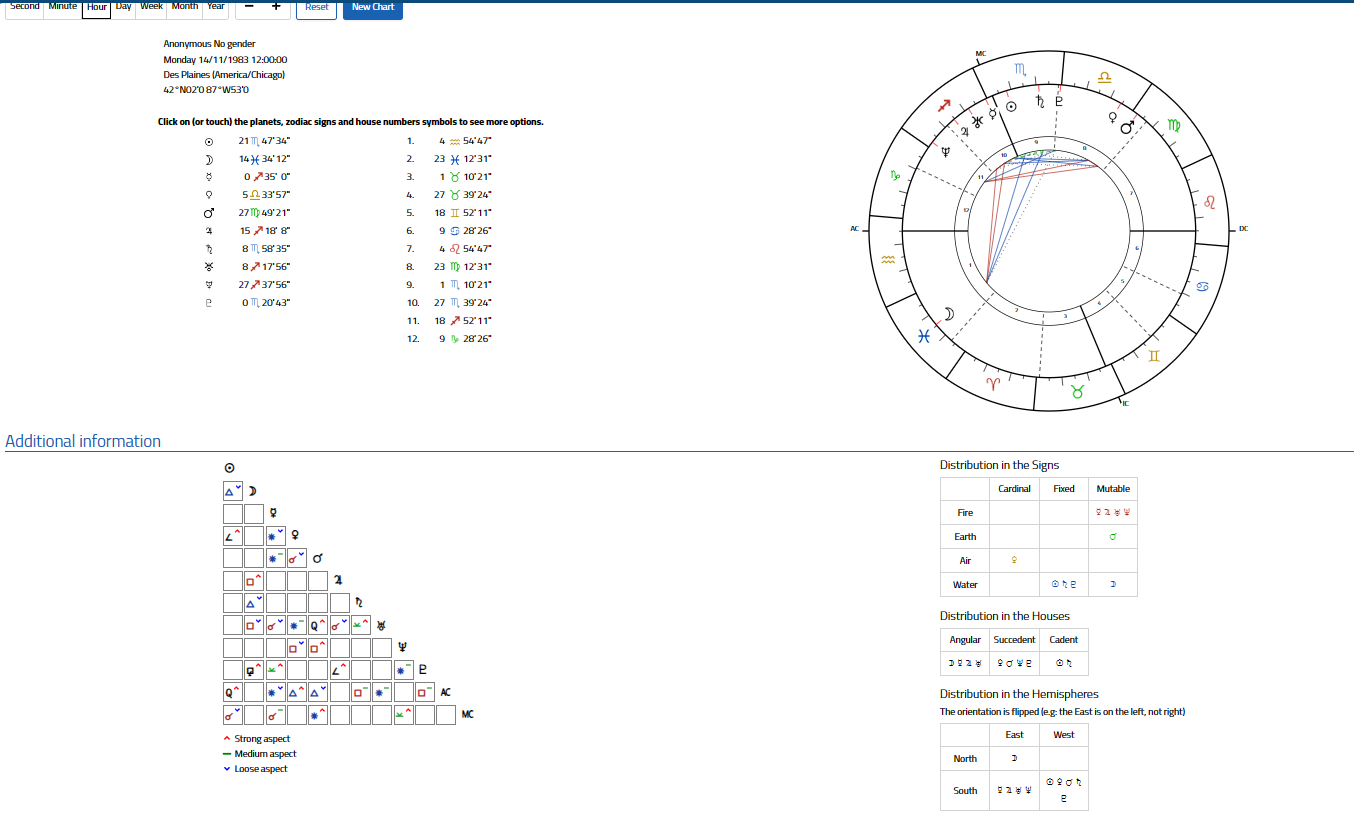Image resolution: width=1354 pixels, height=813 pixels.
Task: Click the New Chart button
Action: (373, 7)
